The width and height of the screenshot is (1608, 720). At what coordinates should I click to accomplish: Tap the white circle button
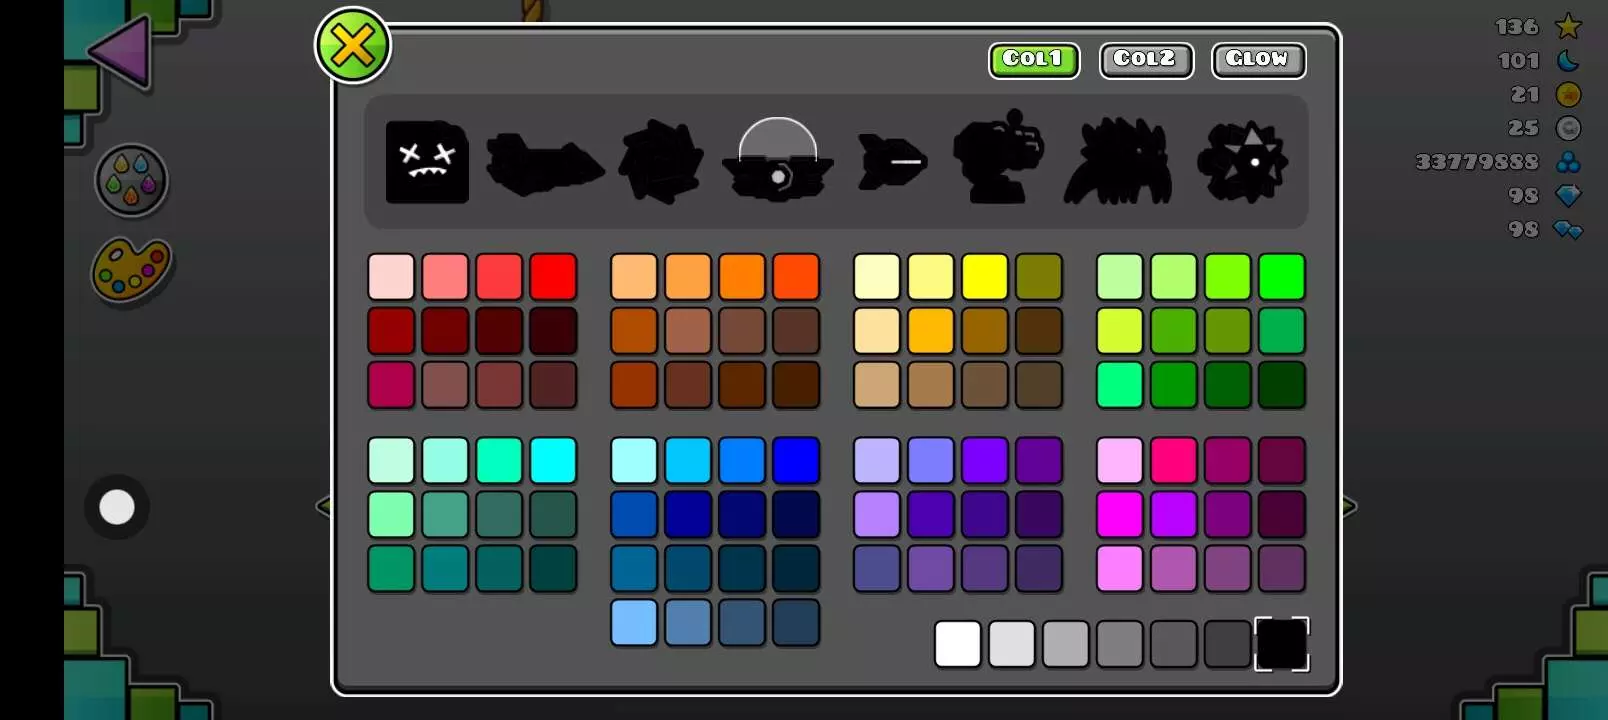click(117, 507)
